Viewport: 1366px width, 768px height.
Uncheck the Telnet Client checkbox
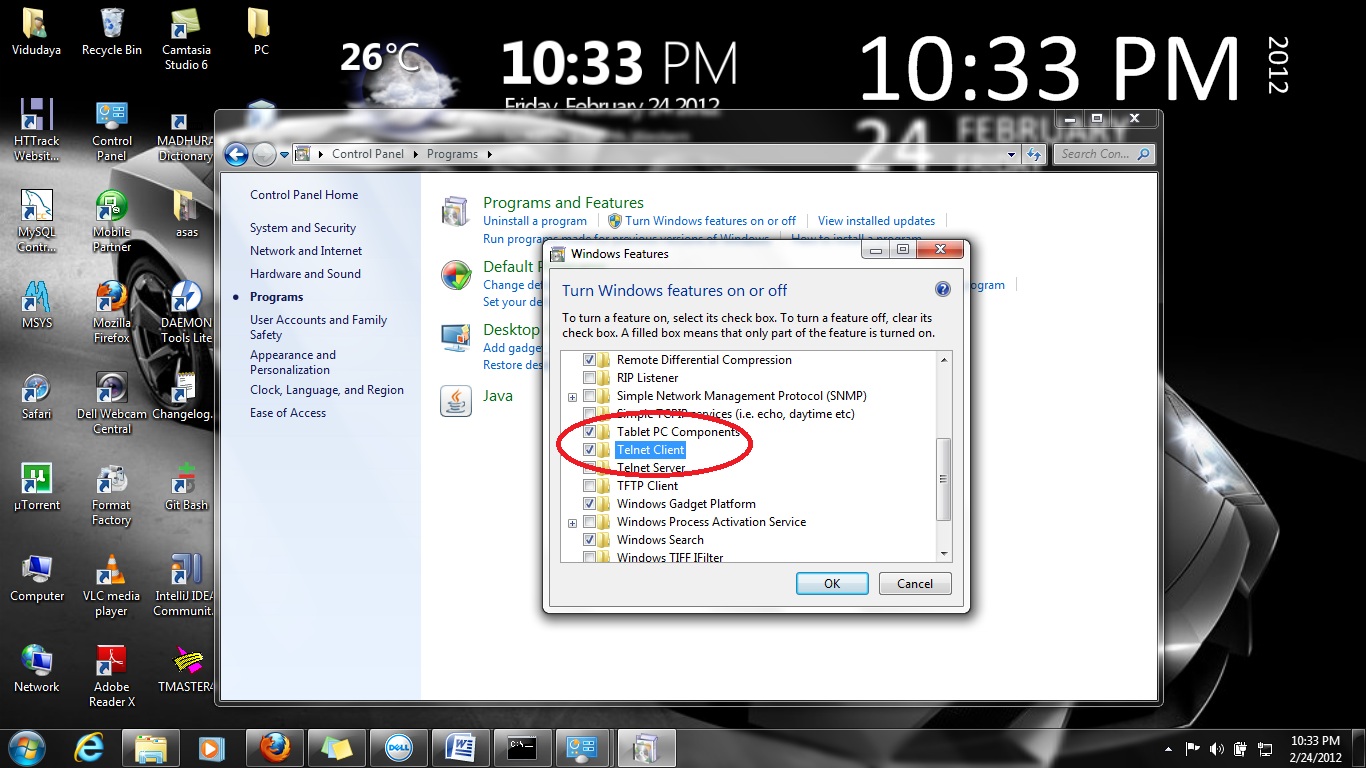pos(590,450)
